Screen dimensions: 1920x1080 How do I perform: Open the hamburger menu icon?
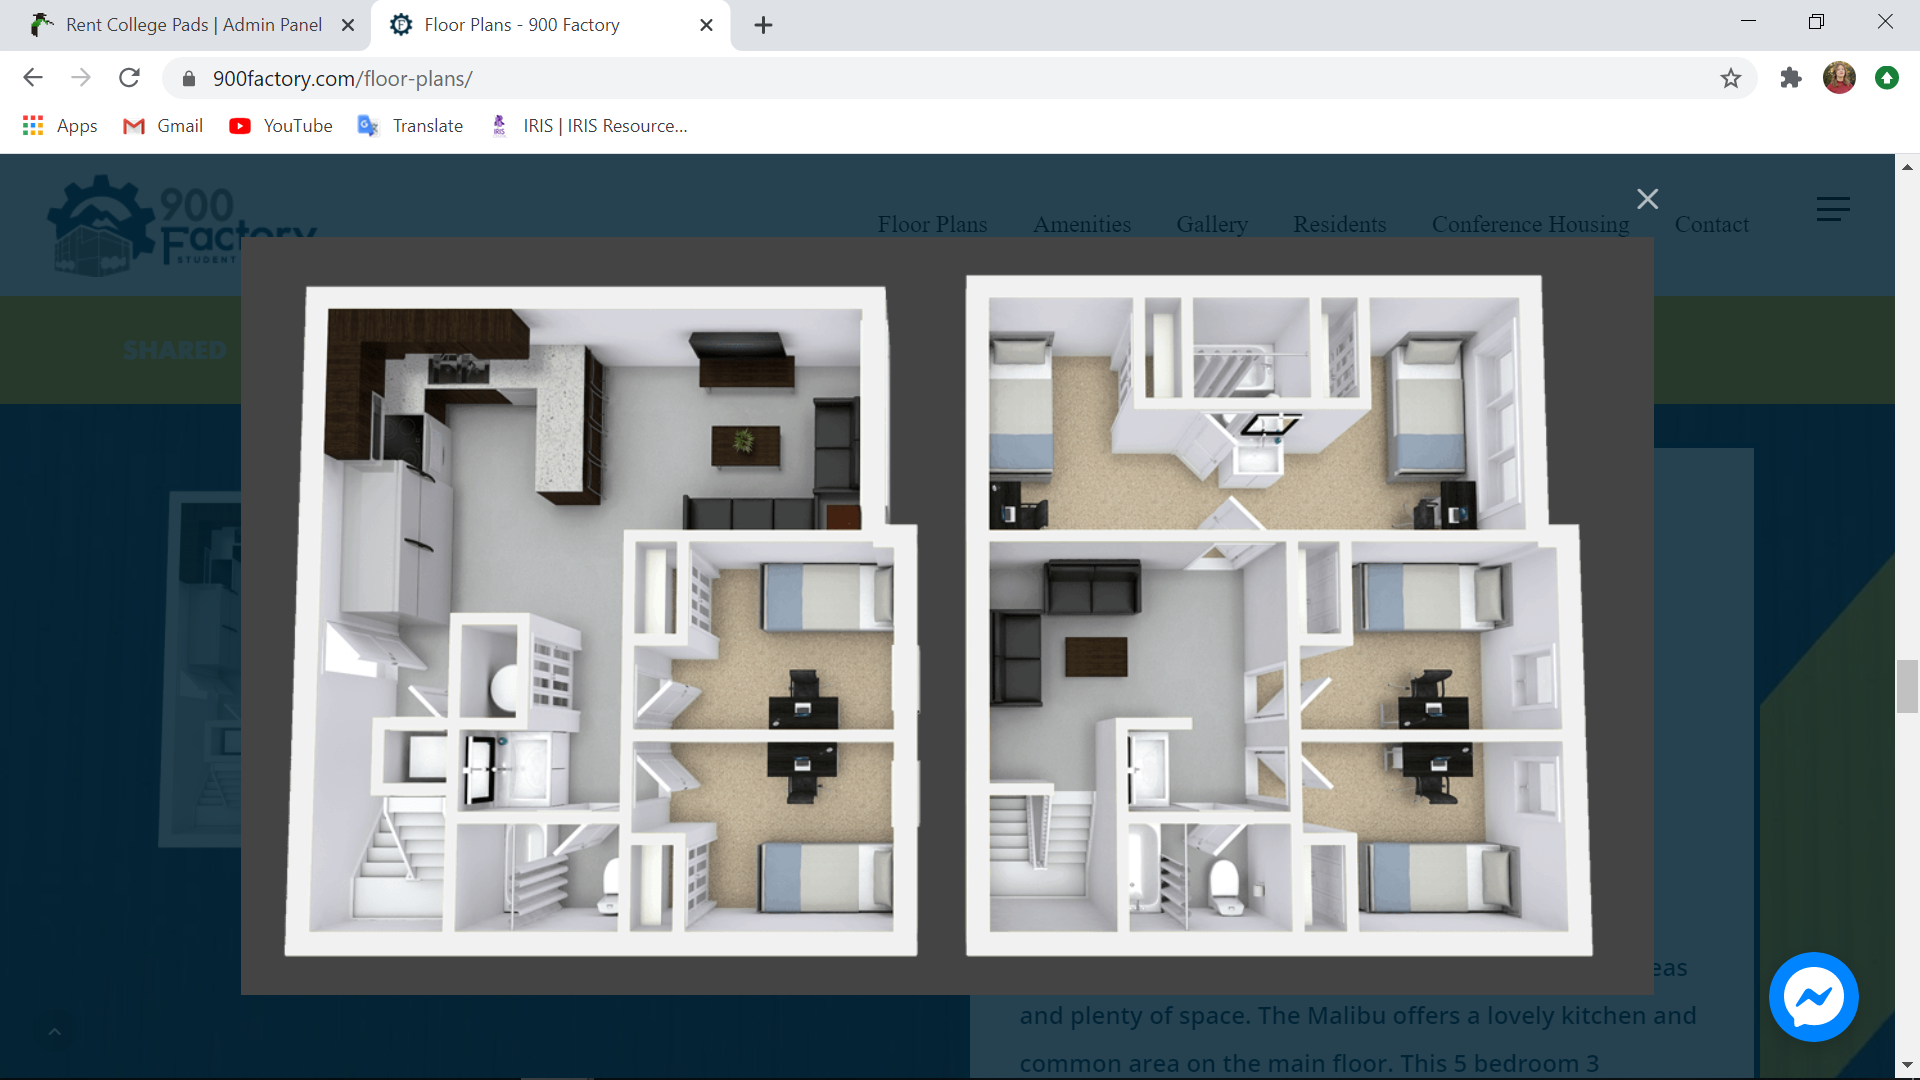point(1833,208)
